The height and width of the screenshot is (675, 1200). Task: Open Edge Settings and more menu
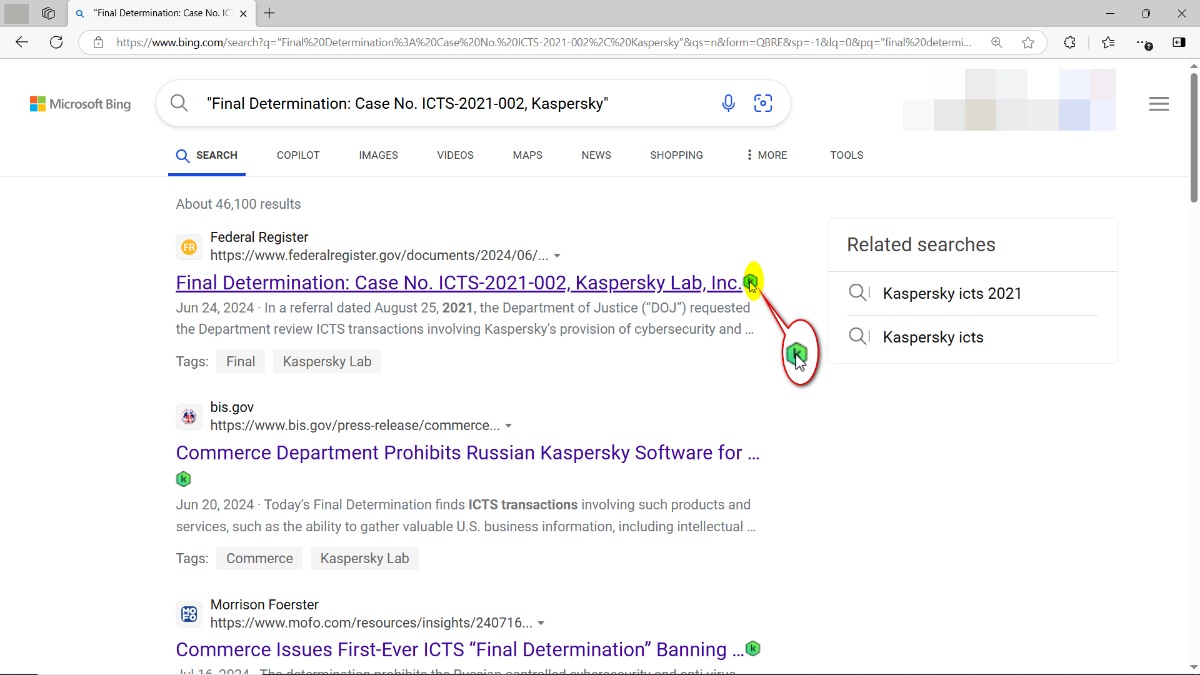click(1145, 43)
